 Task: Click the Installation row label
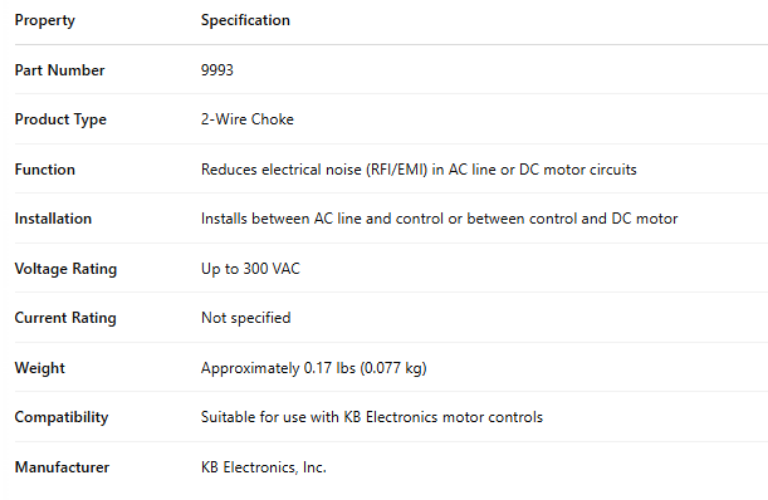52,219
